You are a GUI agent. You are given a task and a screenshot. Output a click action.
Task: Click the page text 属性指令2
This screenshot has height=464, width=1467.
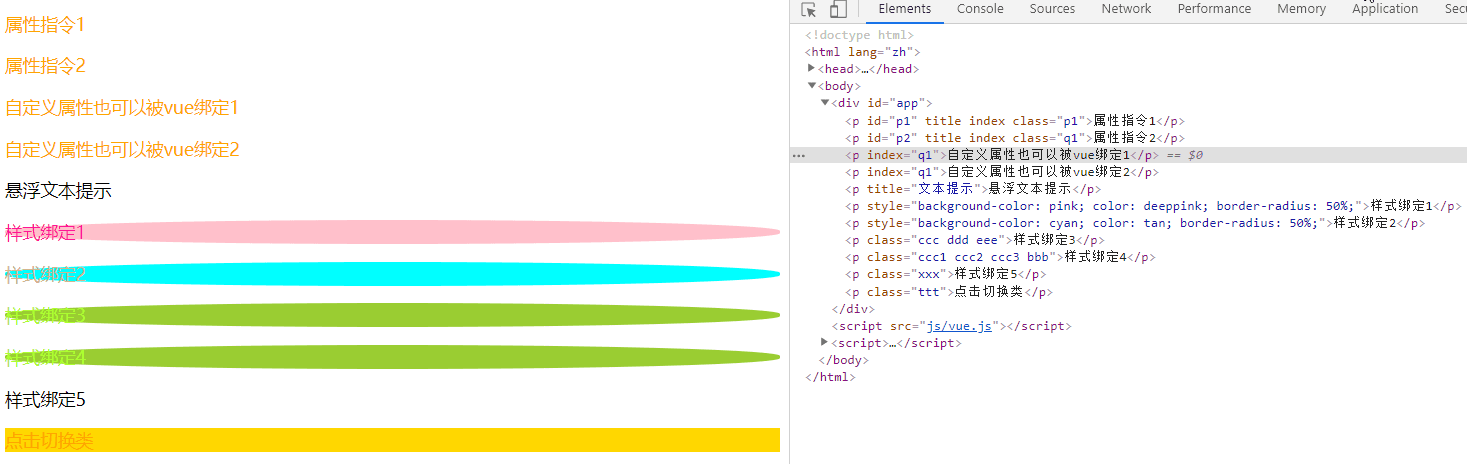pos(45,66)
